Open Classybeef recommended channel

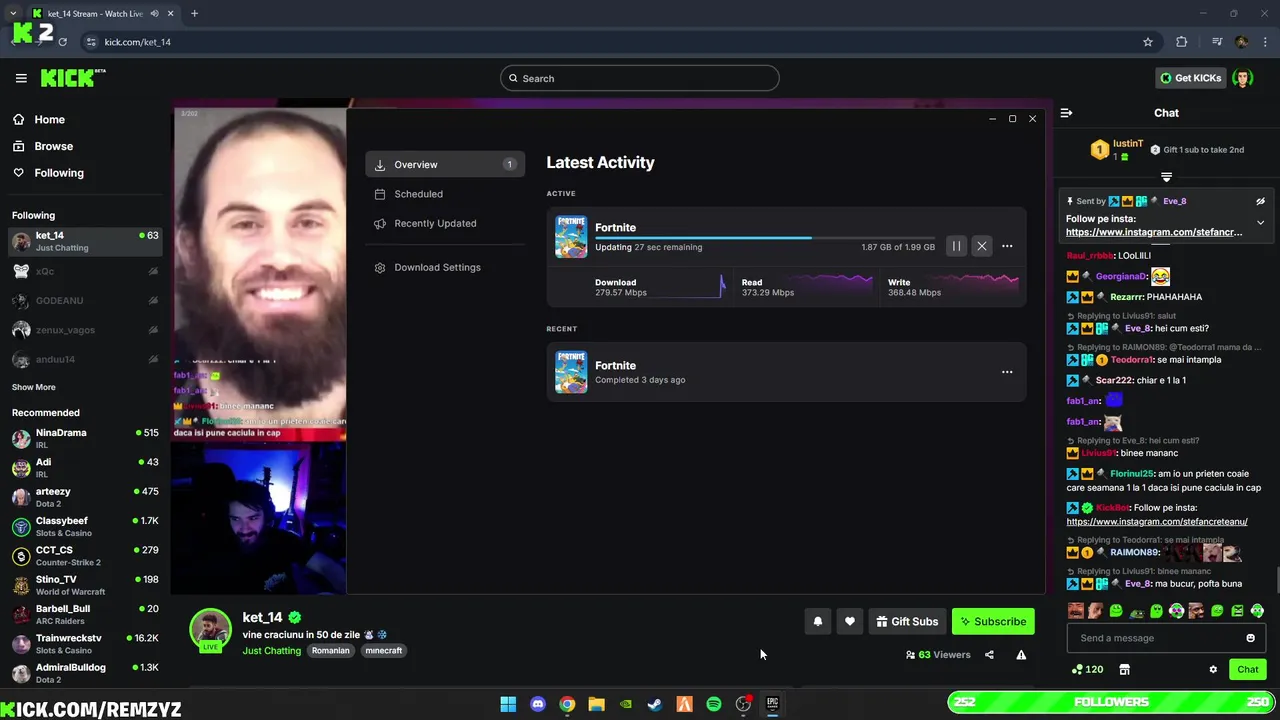click(85, 526)
